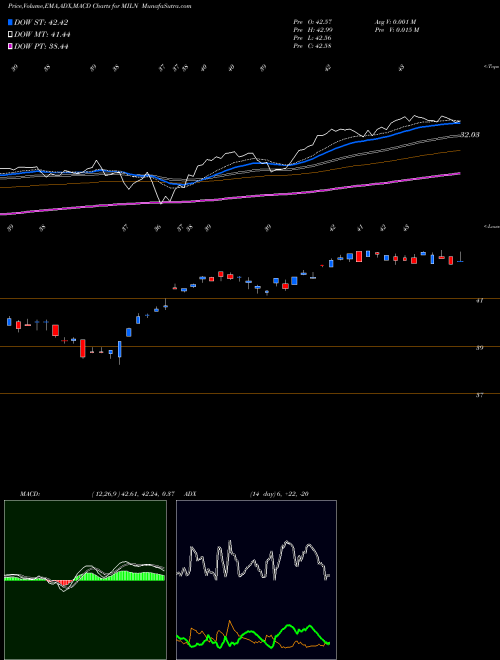The height and width of the screenshot is (660, 500).
Task: Click the 'Pre O: 42.57' open value
Action: tap(313, 21)
